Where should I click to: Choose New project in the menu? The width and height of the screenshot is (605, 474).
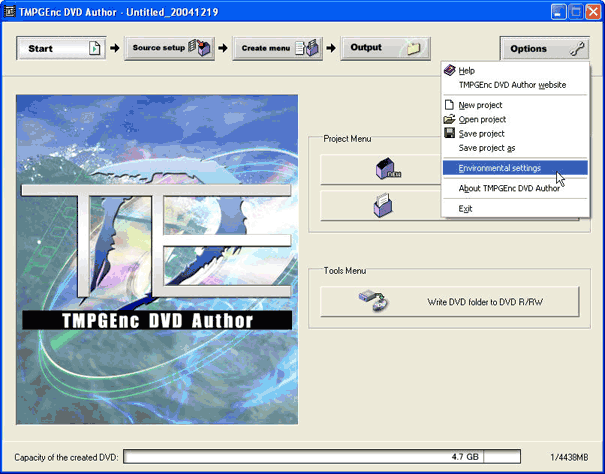[480, 105]
